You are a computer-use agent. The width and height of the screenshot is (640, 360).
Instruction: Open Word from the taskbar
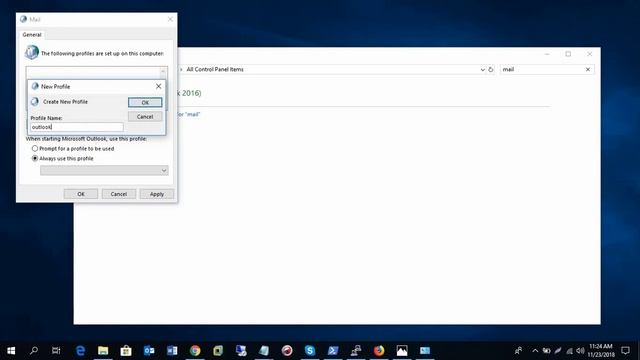172,351
